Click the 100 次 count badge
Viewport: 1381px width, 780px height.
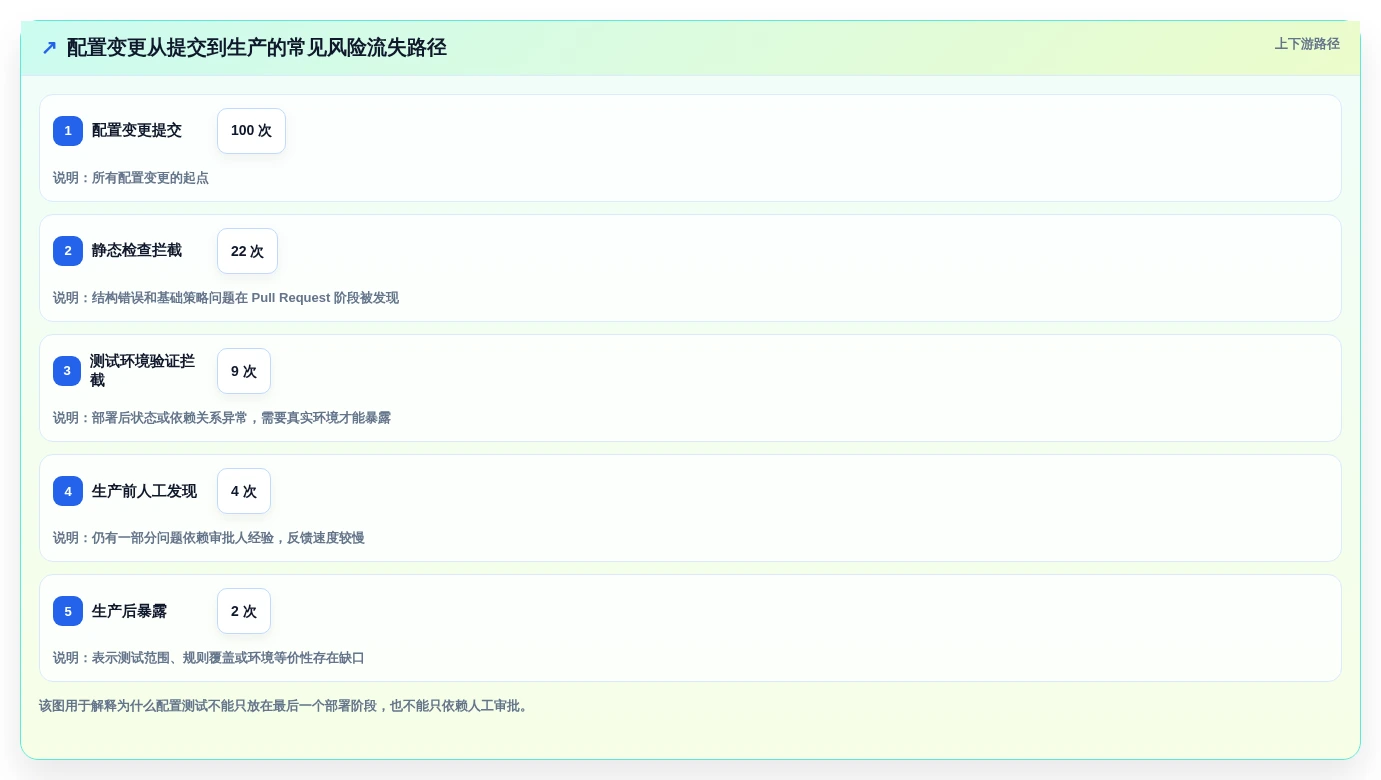tap(251, 131)
